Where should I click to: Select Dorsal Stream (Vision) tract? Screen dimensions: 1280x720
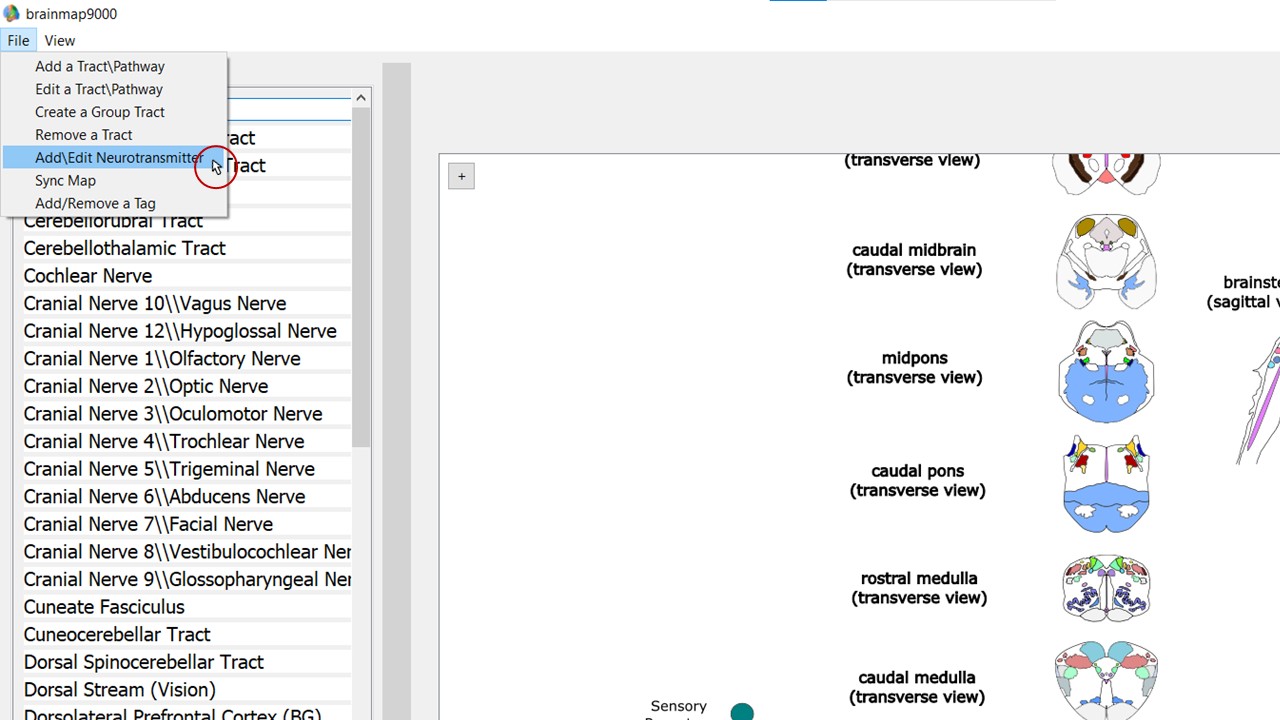(120, 690)
